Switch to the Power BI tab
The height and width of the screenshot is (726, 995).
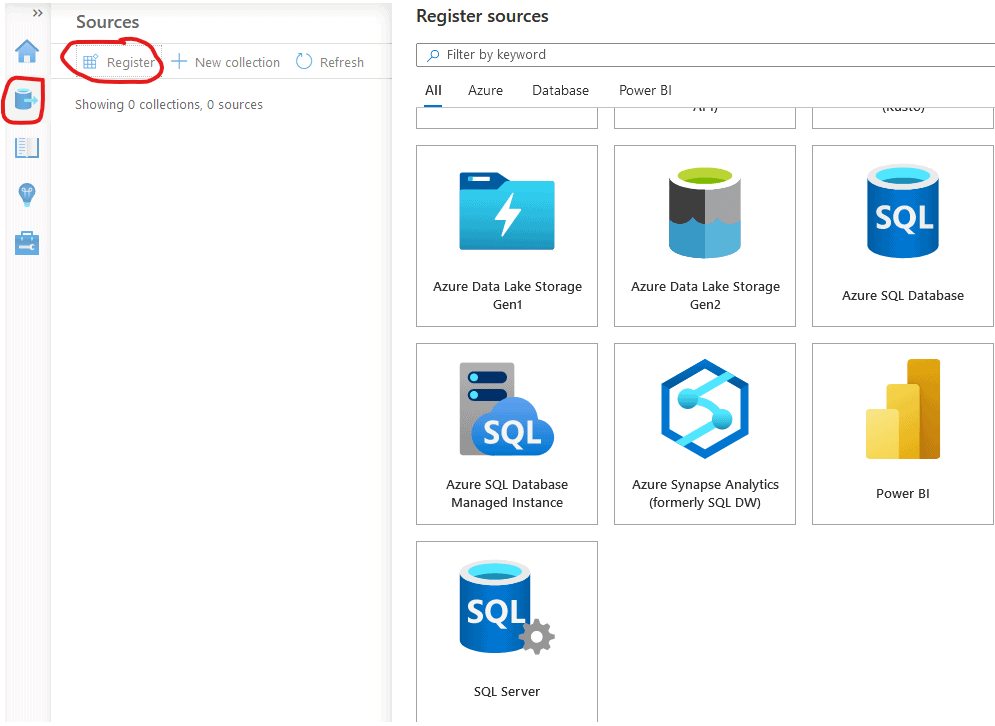coord(645,90)
